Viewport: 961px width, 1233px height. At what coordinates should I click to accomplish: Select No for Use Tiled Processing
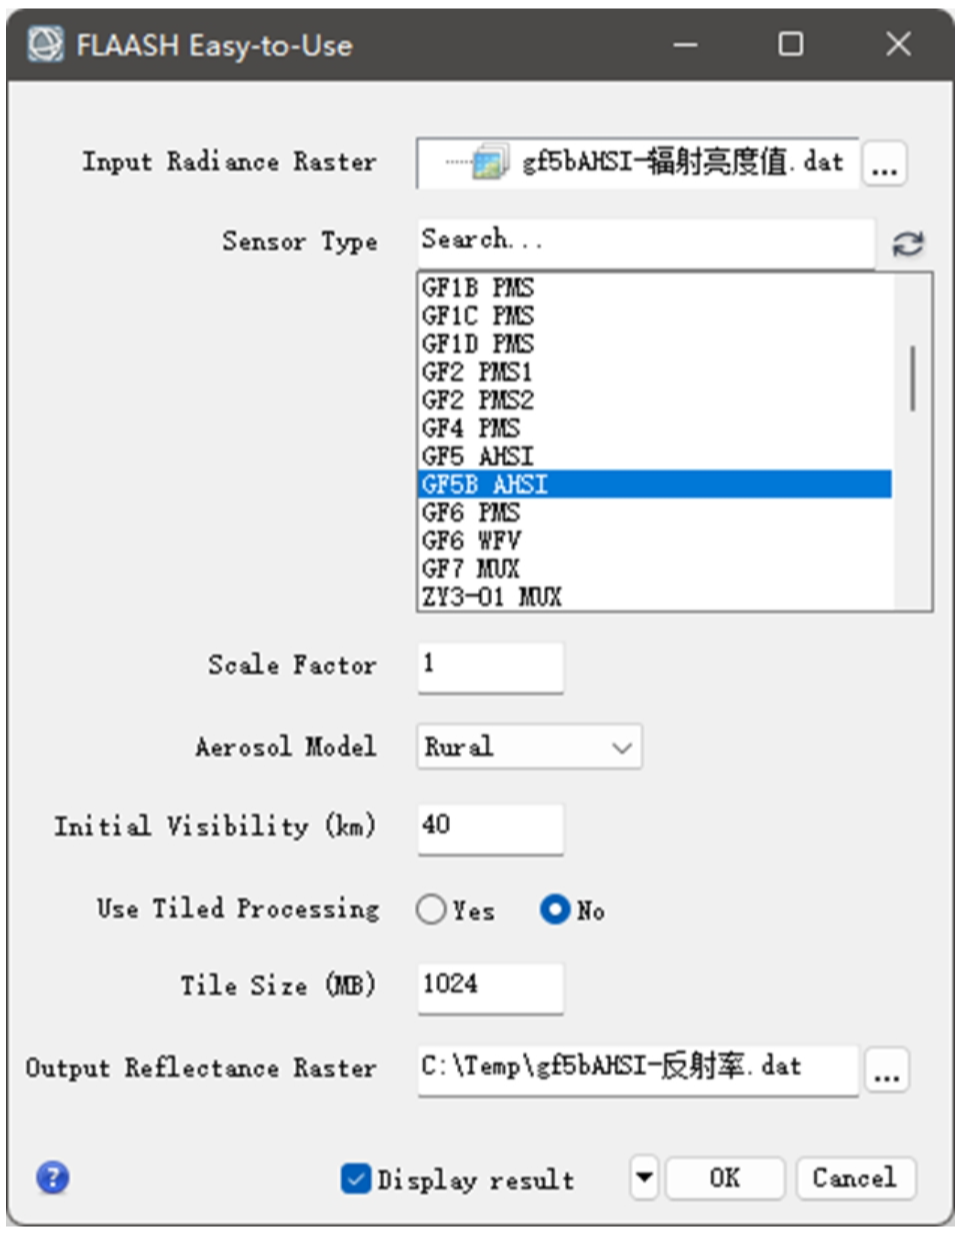[x=555, y=909]
